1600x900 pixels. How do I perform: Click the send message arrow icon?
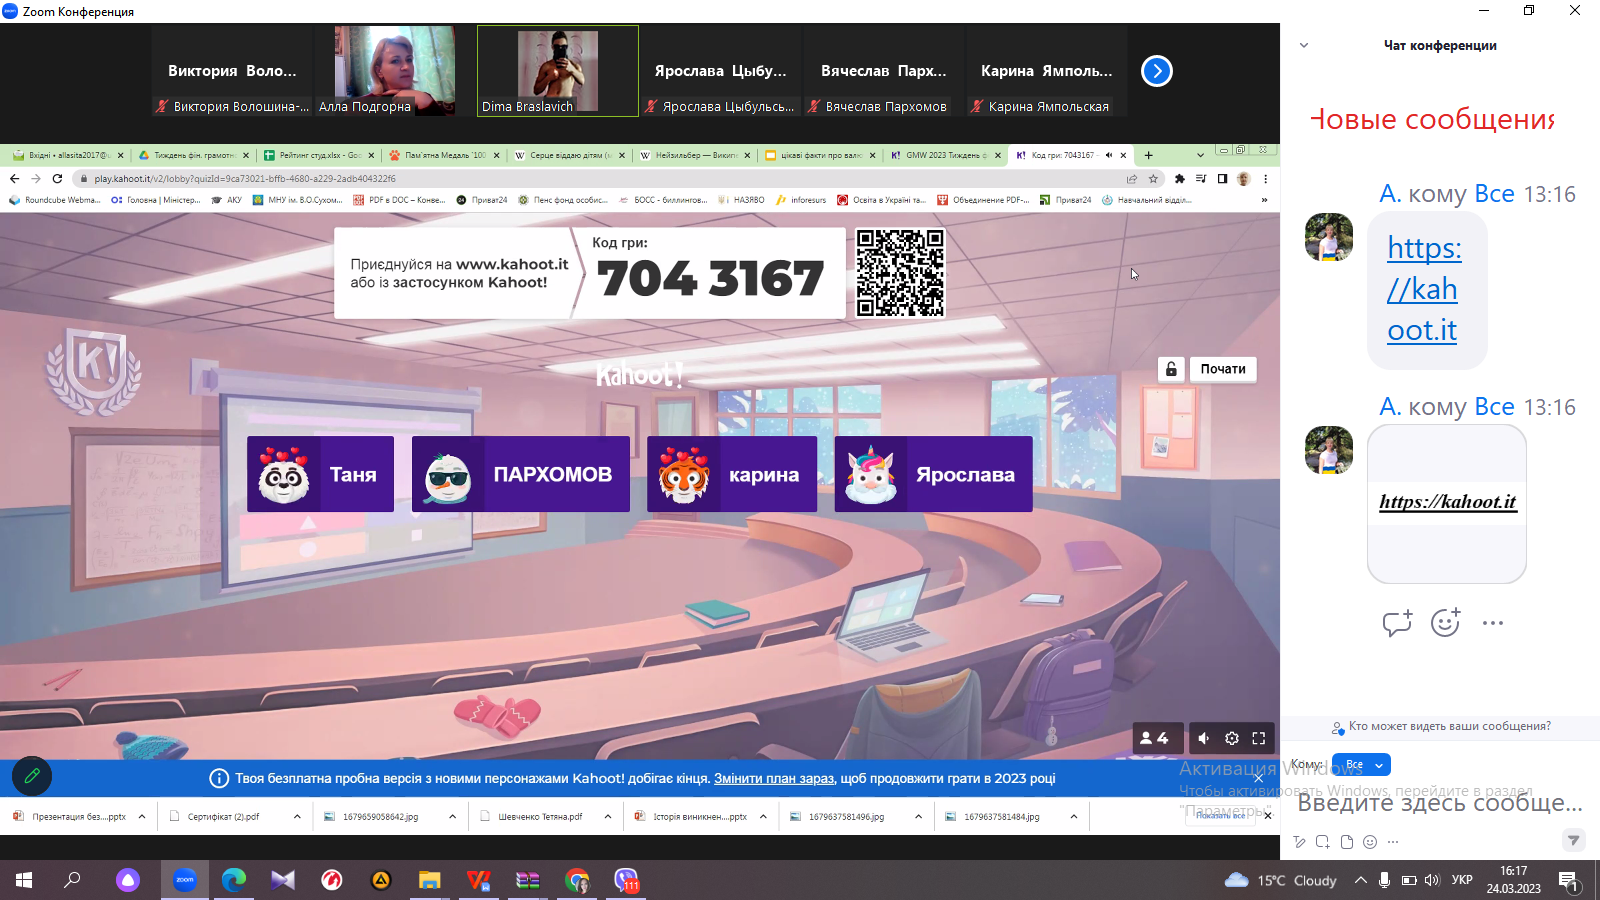[1574, 840]
